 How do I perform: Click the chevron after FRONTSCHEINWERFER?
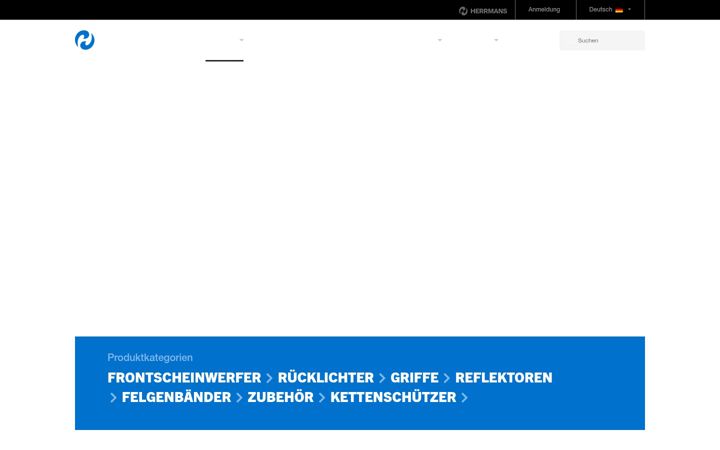point(270,378)
